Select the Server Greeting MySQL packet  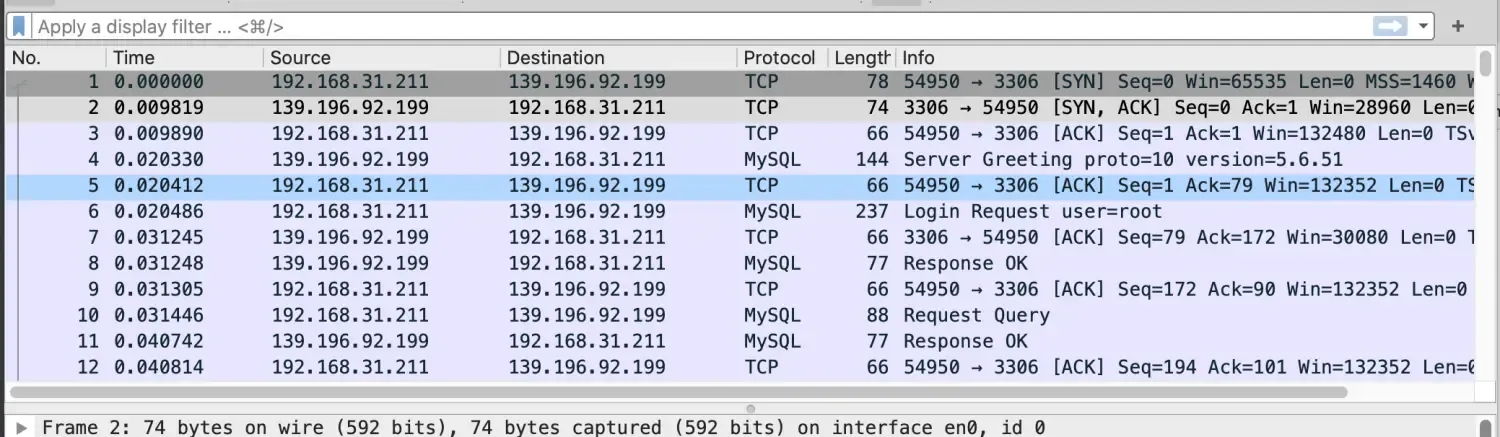click(x=1122, y=160)
